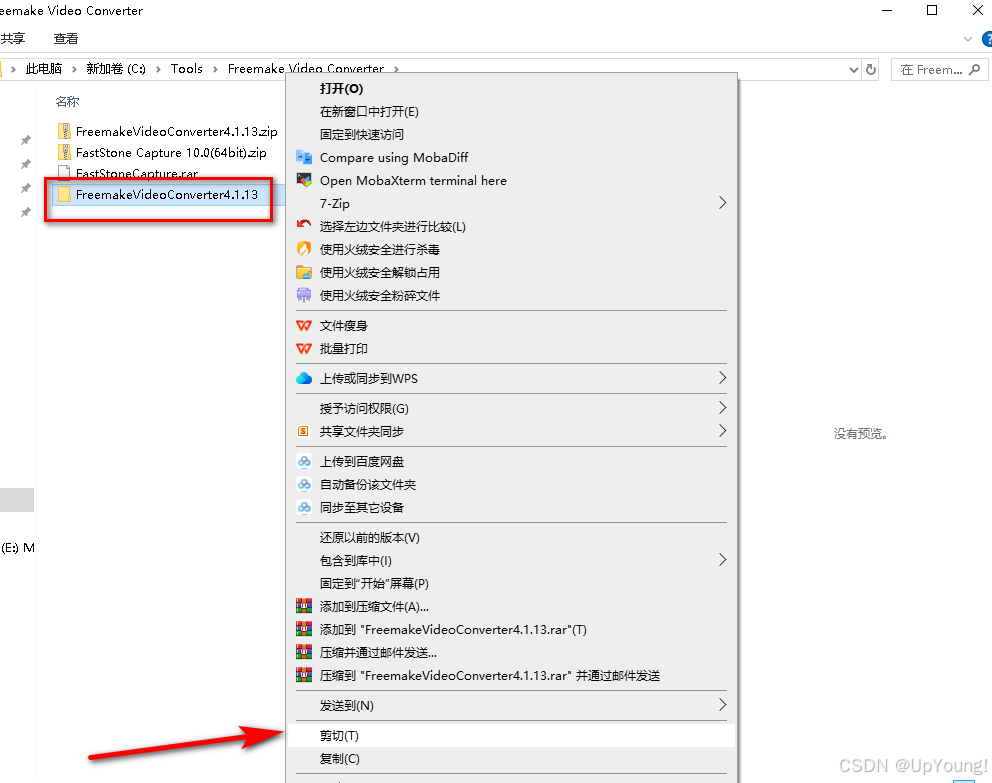This screenshot has height=783, width=992.
Task: Open the help question mark icon
Action: pyautogui.click(x=988, y=39)
